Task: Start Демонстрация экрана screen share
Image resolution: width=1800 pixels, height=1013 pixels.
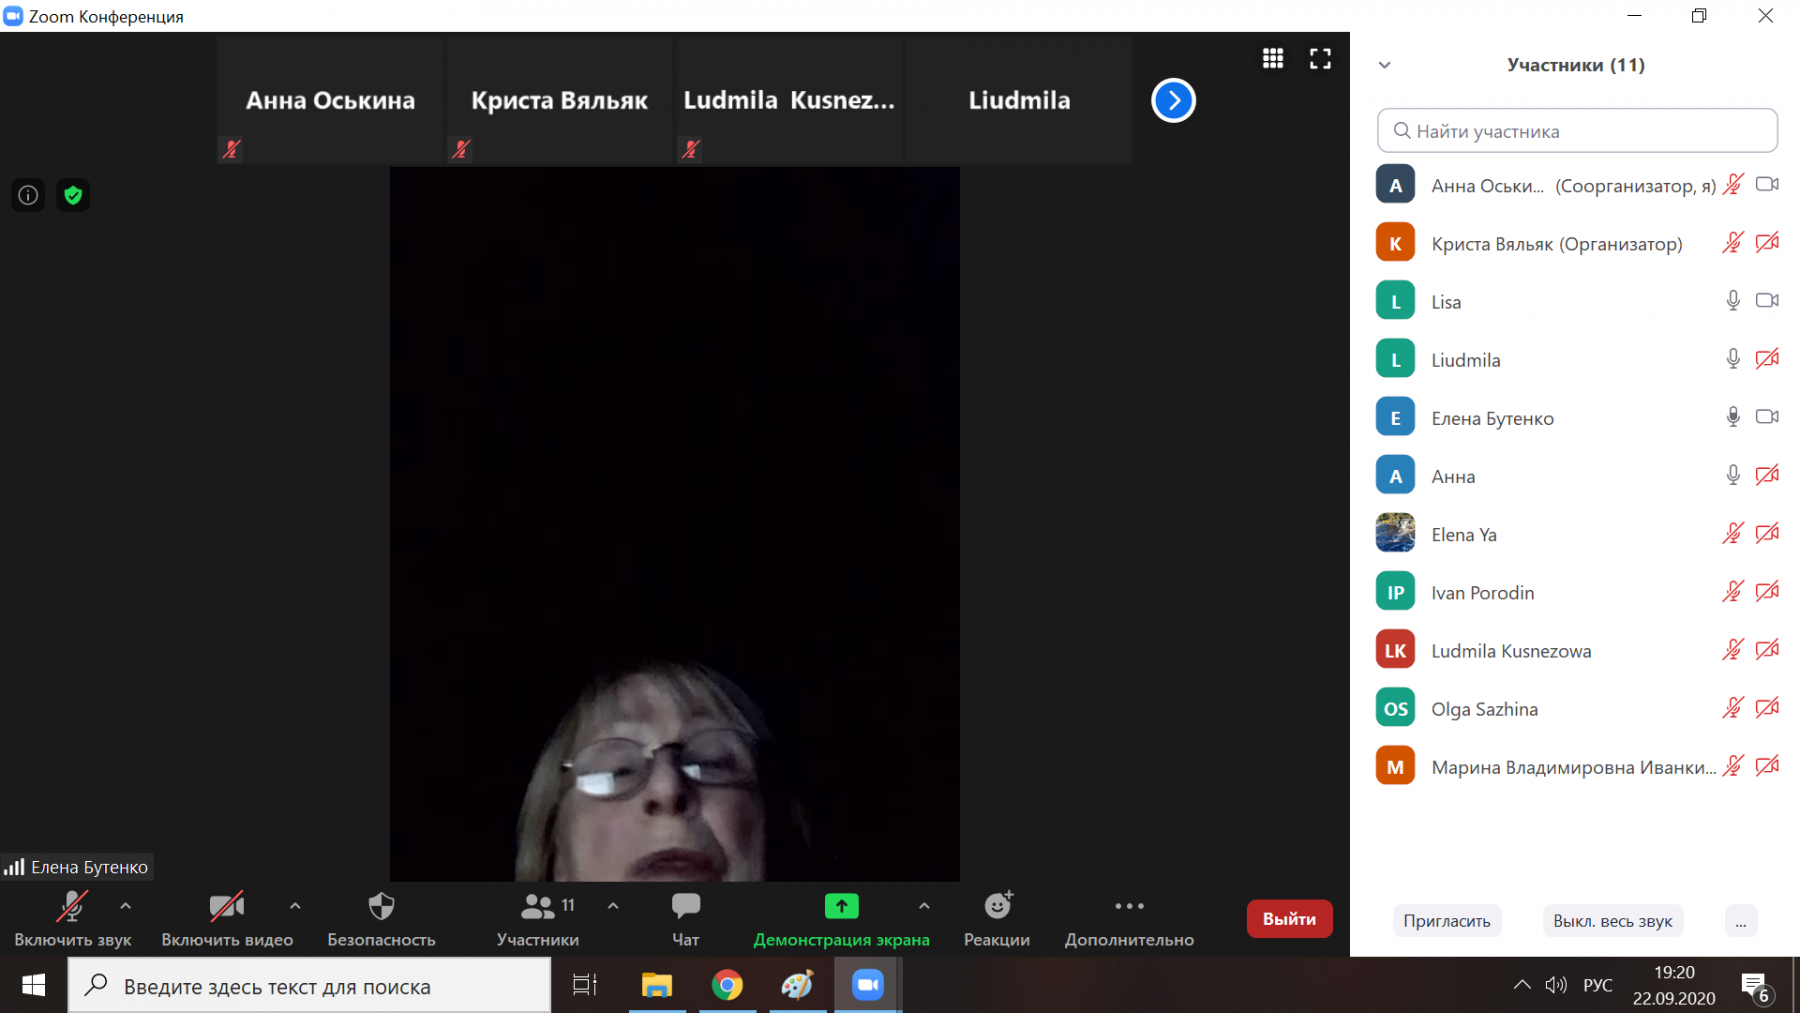Action: click(x=841, y=919)
